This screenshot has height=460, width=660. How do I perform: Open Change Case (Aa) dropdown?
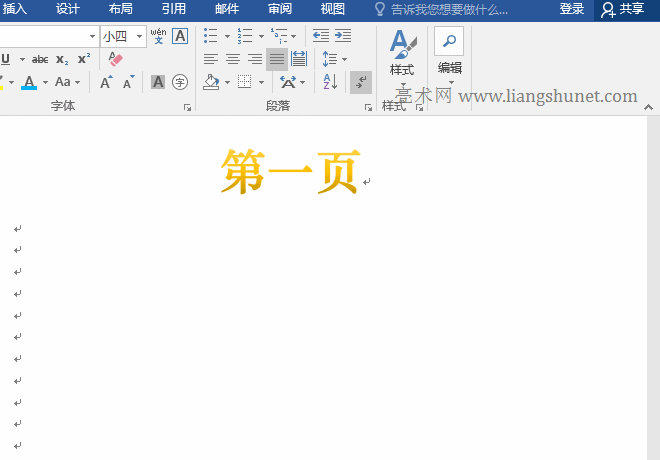(x=67, y=82)
